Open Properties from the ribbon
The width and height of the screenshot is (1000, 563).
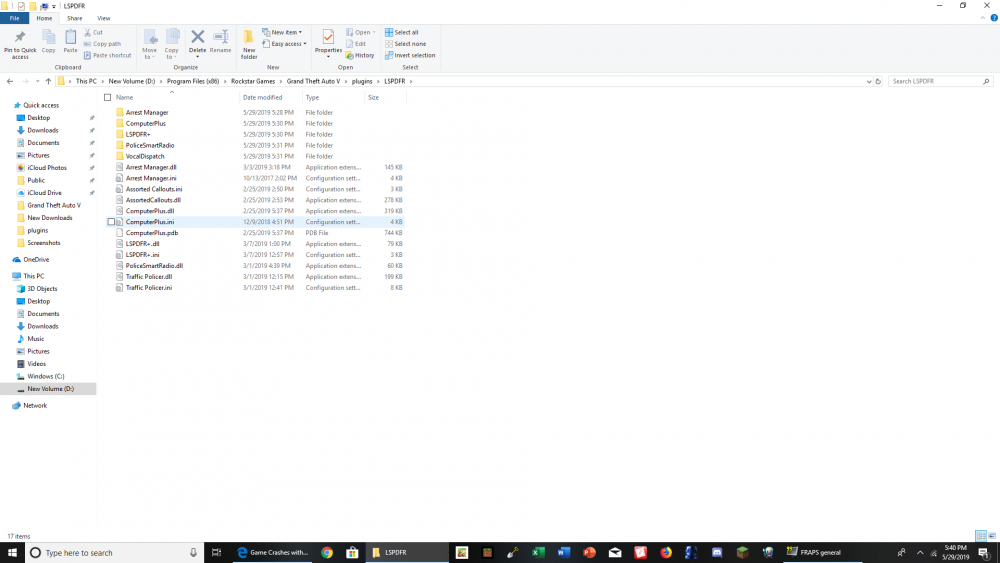pyautogui.click(x=328, y=42)
